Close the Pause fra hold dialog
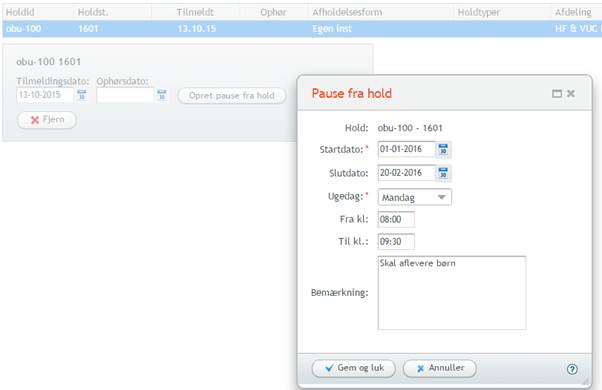This screenshot has width=602, height=390. pos(571,93)
